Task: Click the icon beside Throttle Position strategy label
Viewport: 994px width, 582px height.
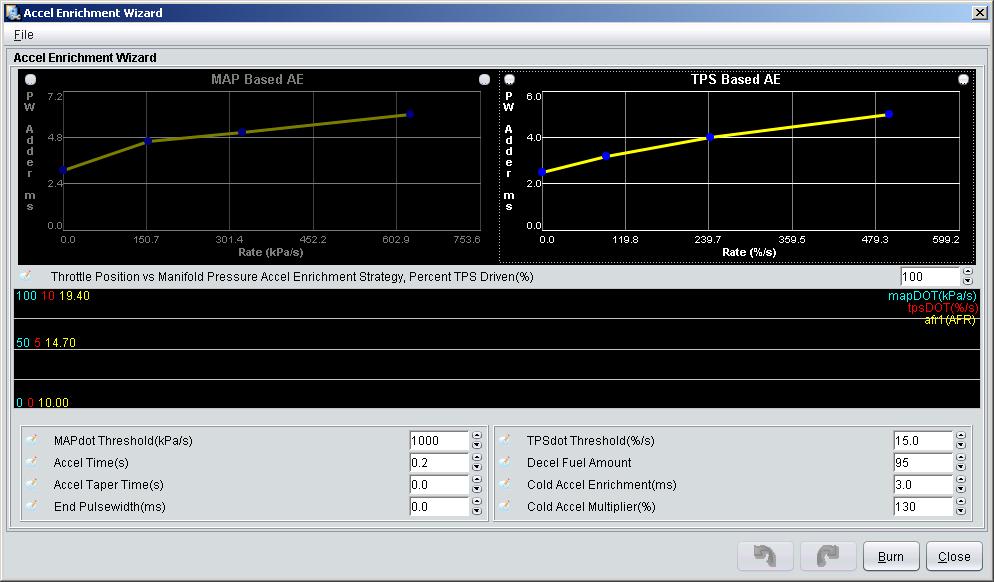Action: tap(27, 276)
